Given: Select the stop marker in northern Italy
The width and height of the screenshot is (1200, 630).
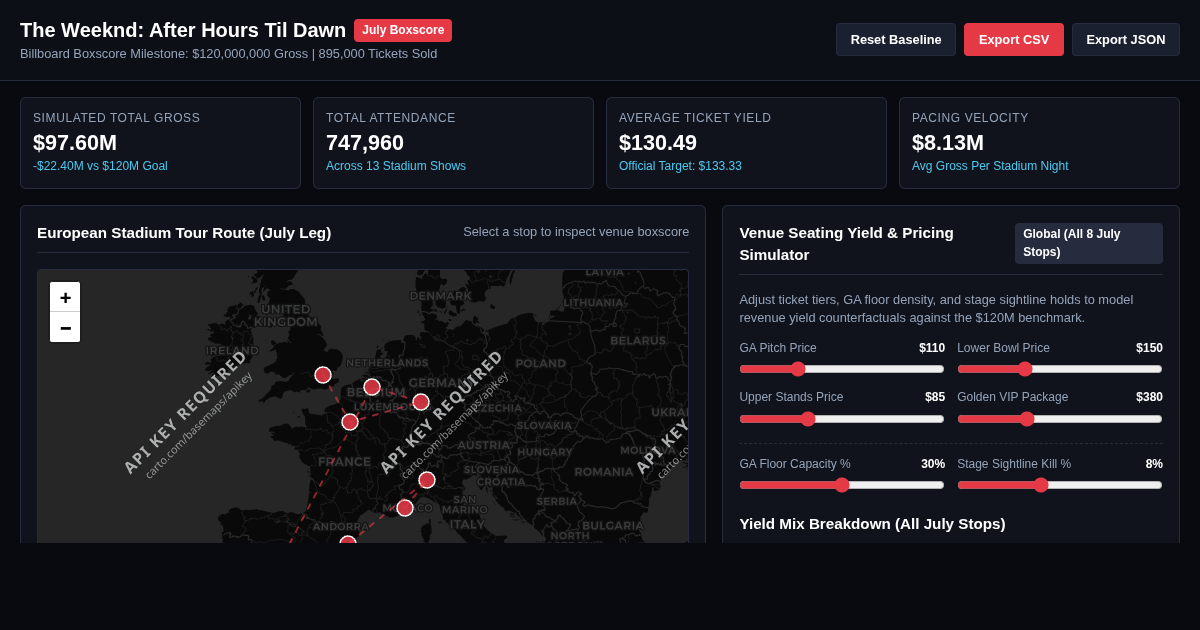Looking at the screenshot, I should 427,480.
